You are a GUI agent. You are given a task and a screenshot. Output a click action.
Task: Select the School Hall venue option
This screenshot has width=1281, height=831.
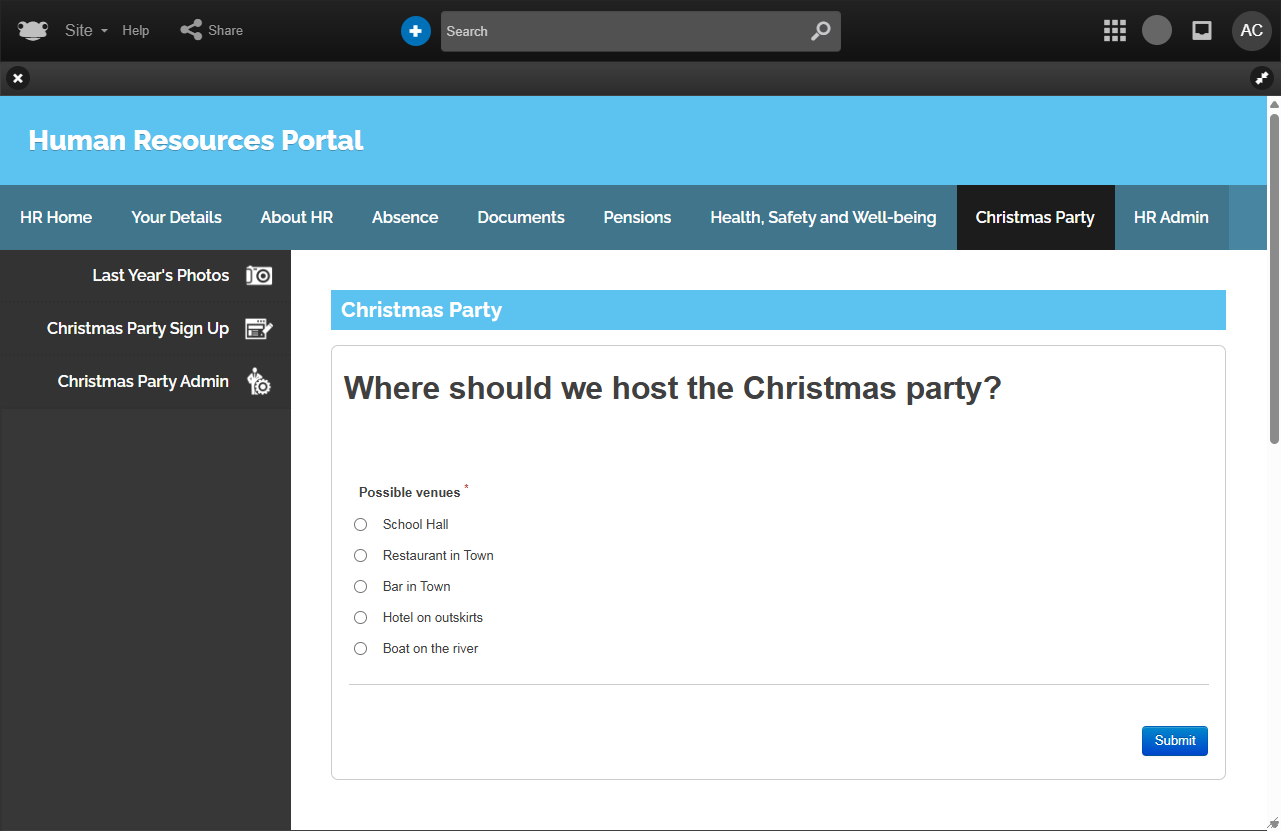(361, 525)
